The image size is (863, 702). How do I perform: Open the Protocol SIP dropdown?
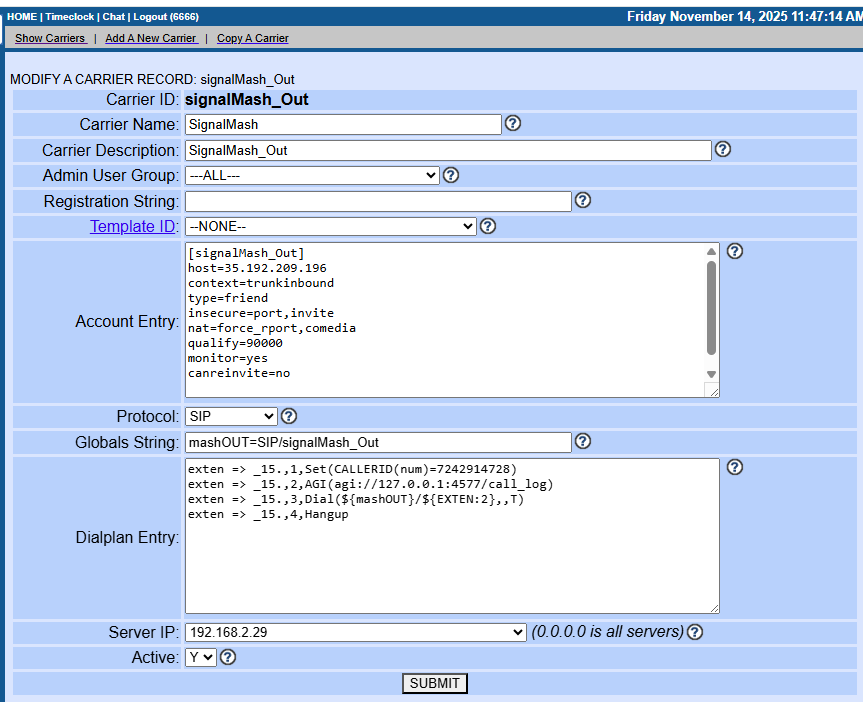coord(231,416)
